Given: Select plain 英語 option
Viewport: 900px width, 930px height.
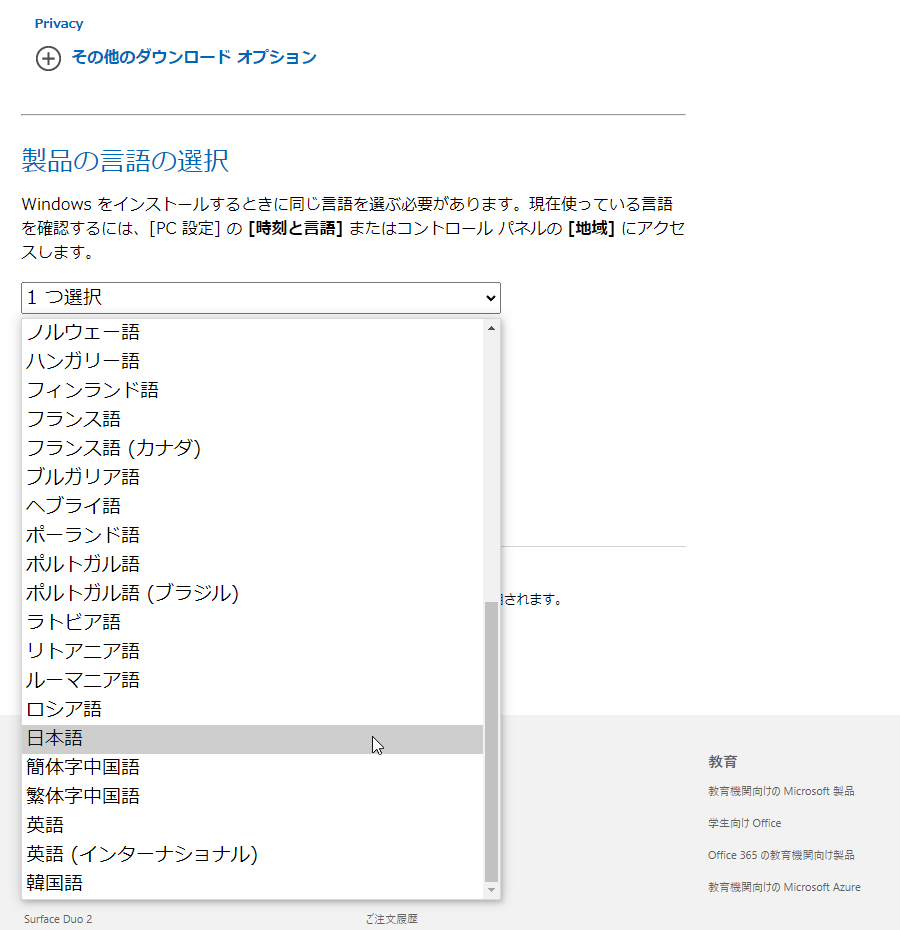Looking at the screenshot, I should tap(252, 826).
